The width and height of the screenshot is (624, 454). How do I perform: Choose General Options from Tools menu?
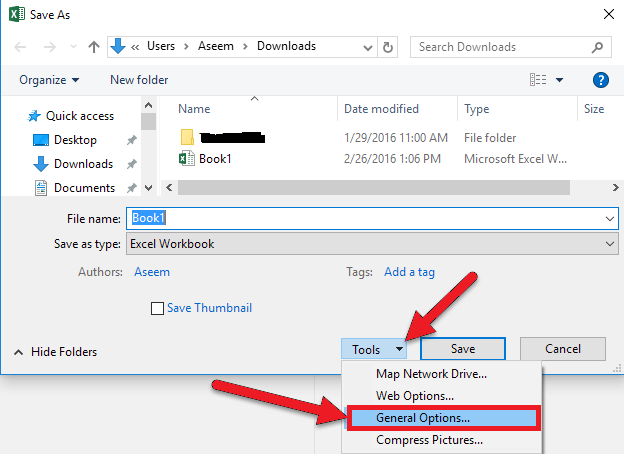(443, 418)
